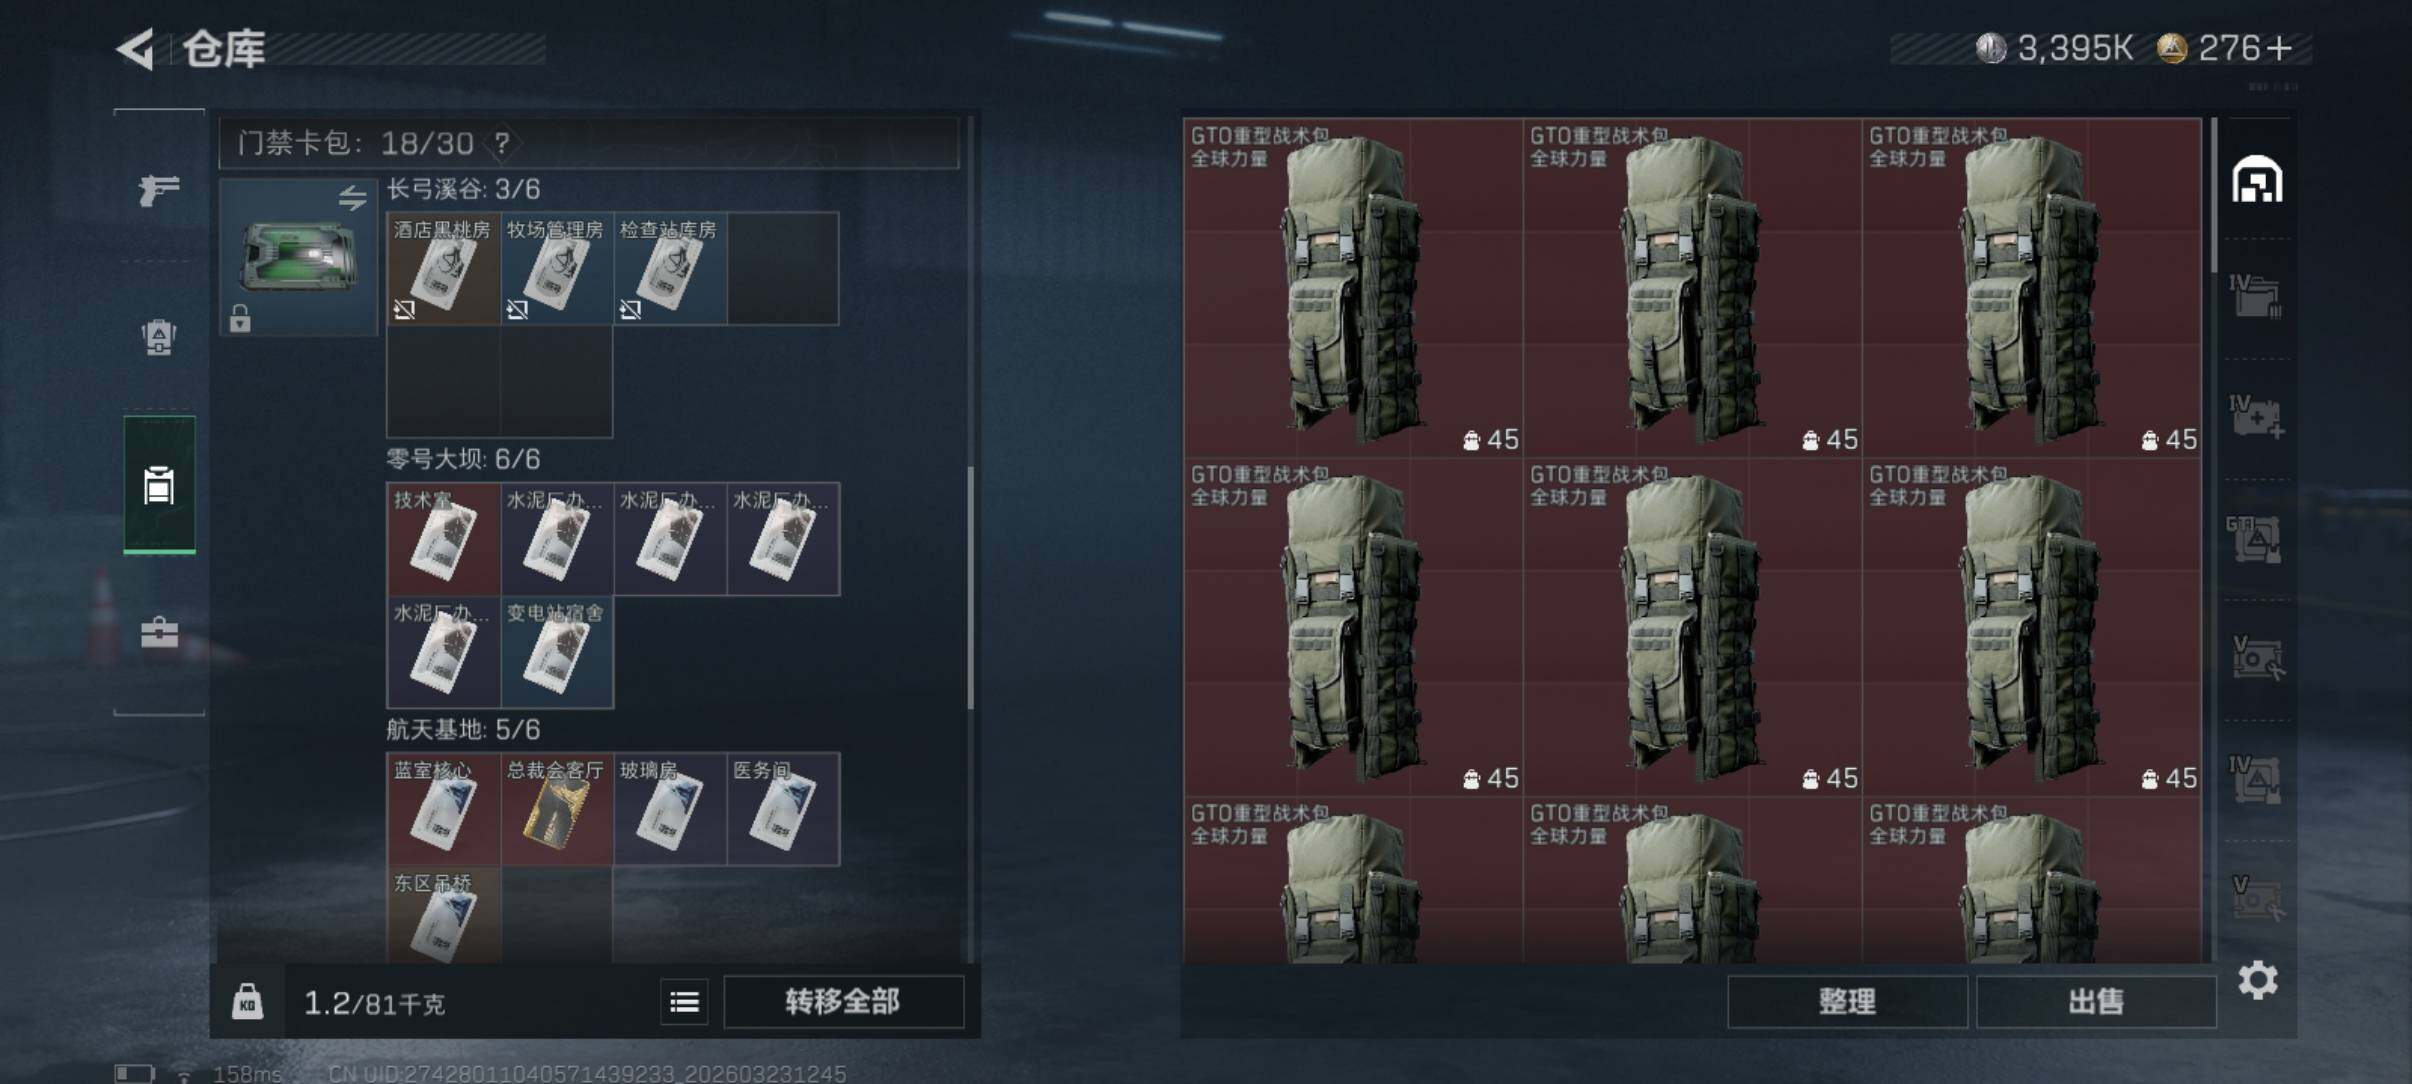Go back using the arrow beside 仓库
Screen dimensions: 2412x1084
point(136,49)
